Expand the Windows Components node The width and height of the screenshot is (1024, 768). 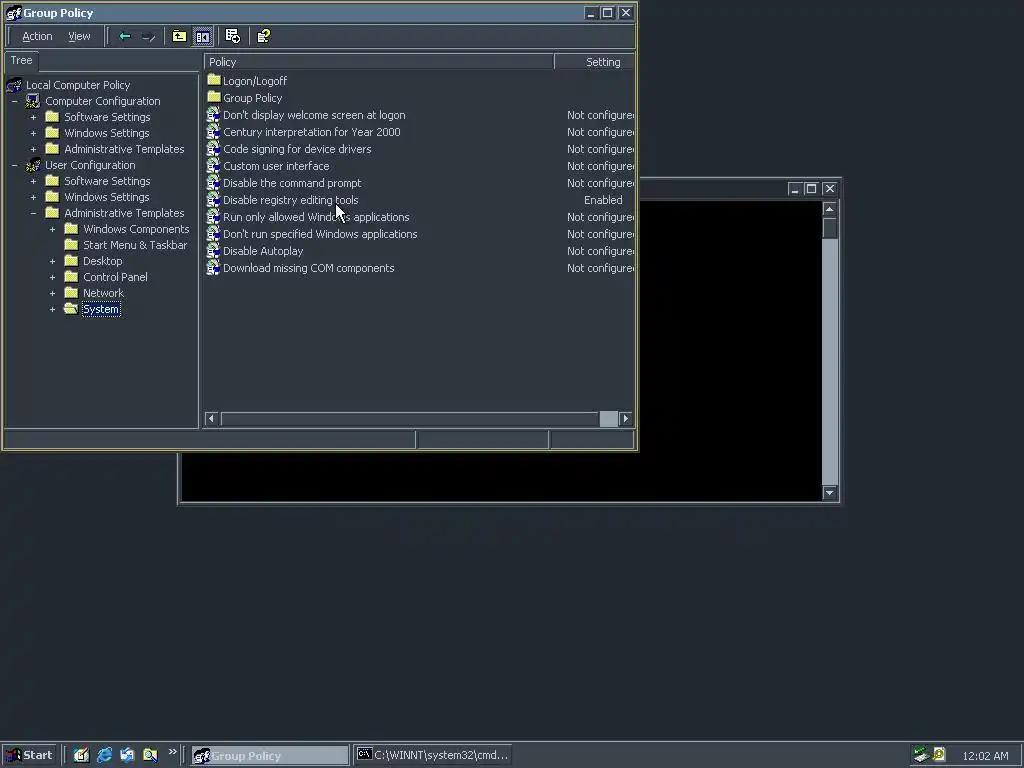(52, 229)
